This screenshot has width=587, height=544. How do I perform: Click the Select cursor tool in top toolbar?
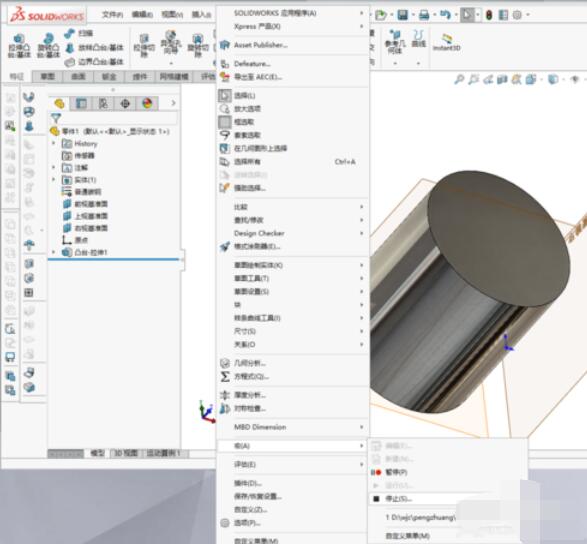pyautogui.click(x=467, y=15)
